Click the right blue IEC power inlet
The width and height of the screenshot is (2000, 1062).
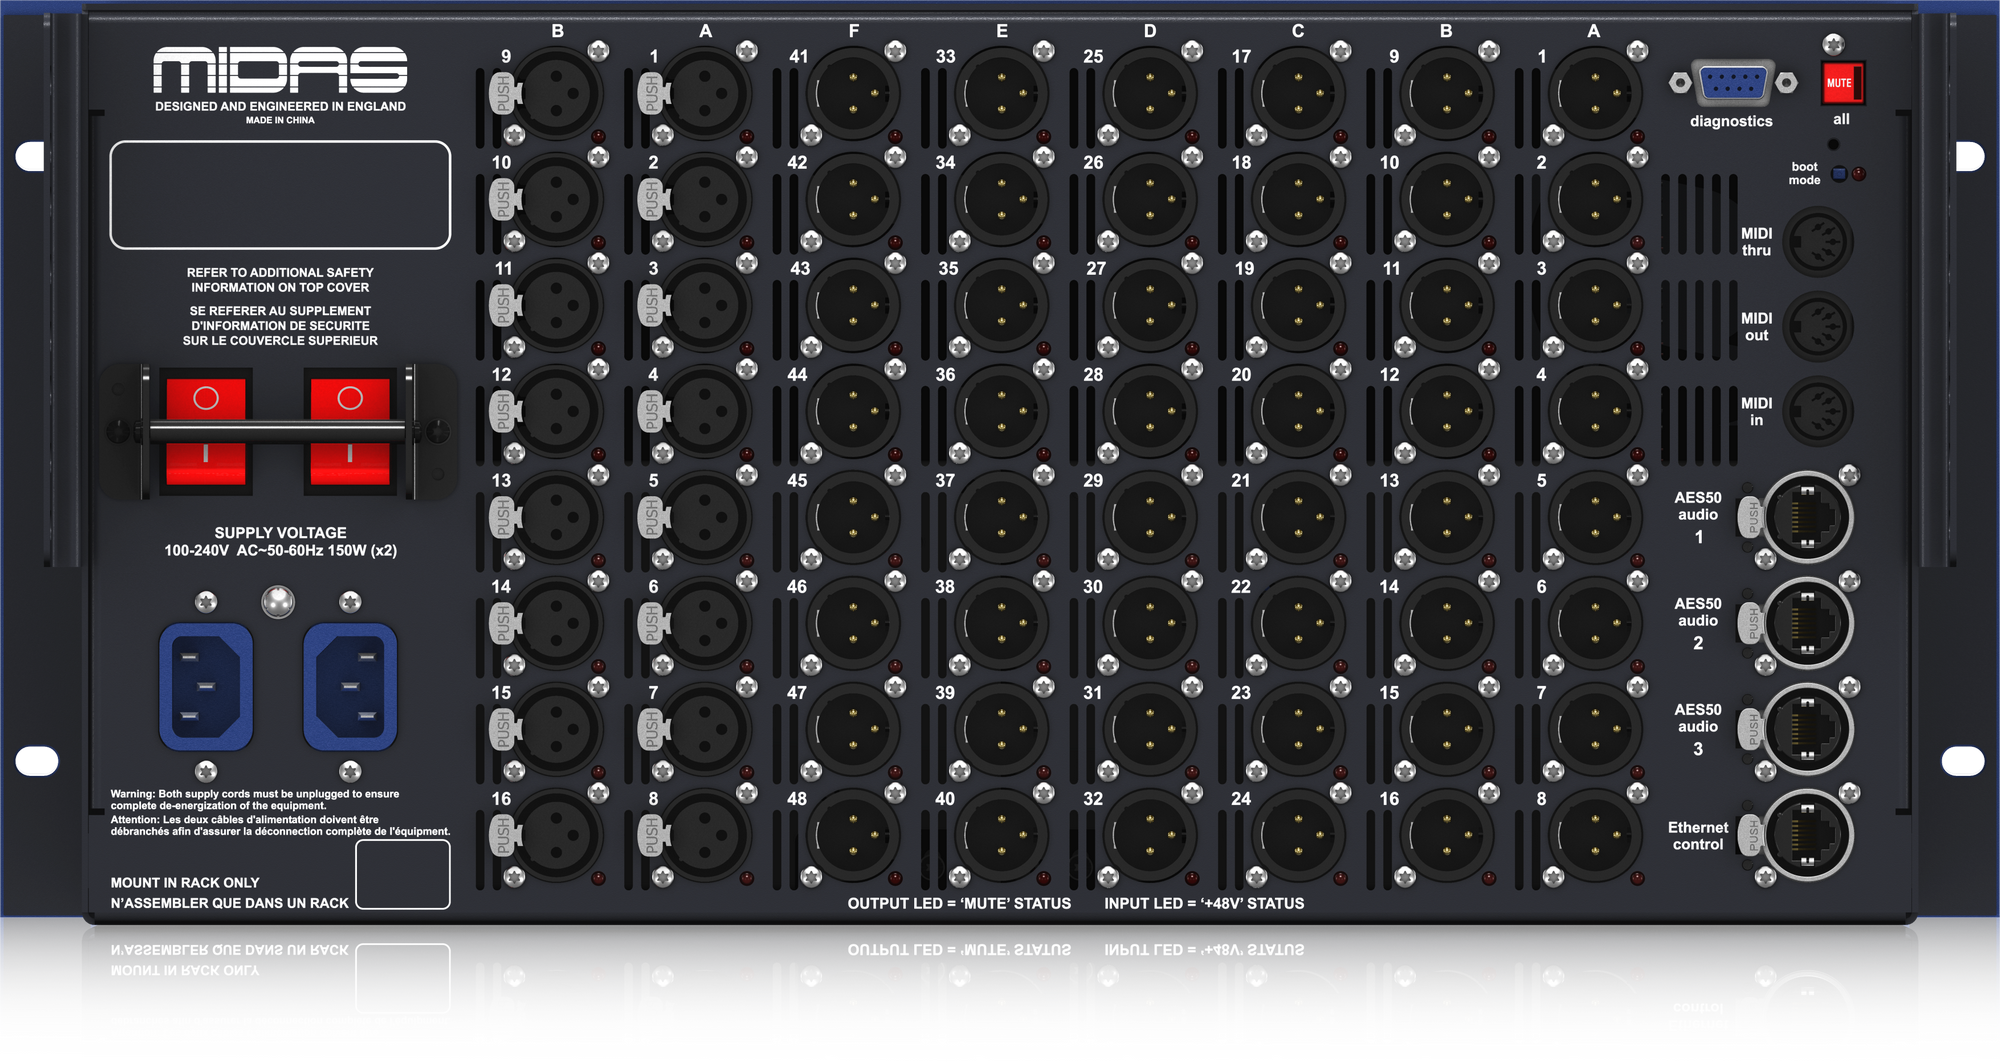350,686
